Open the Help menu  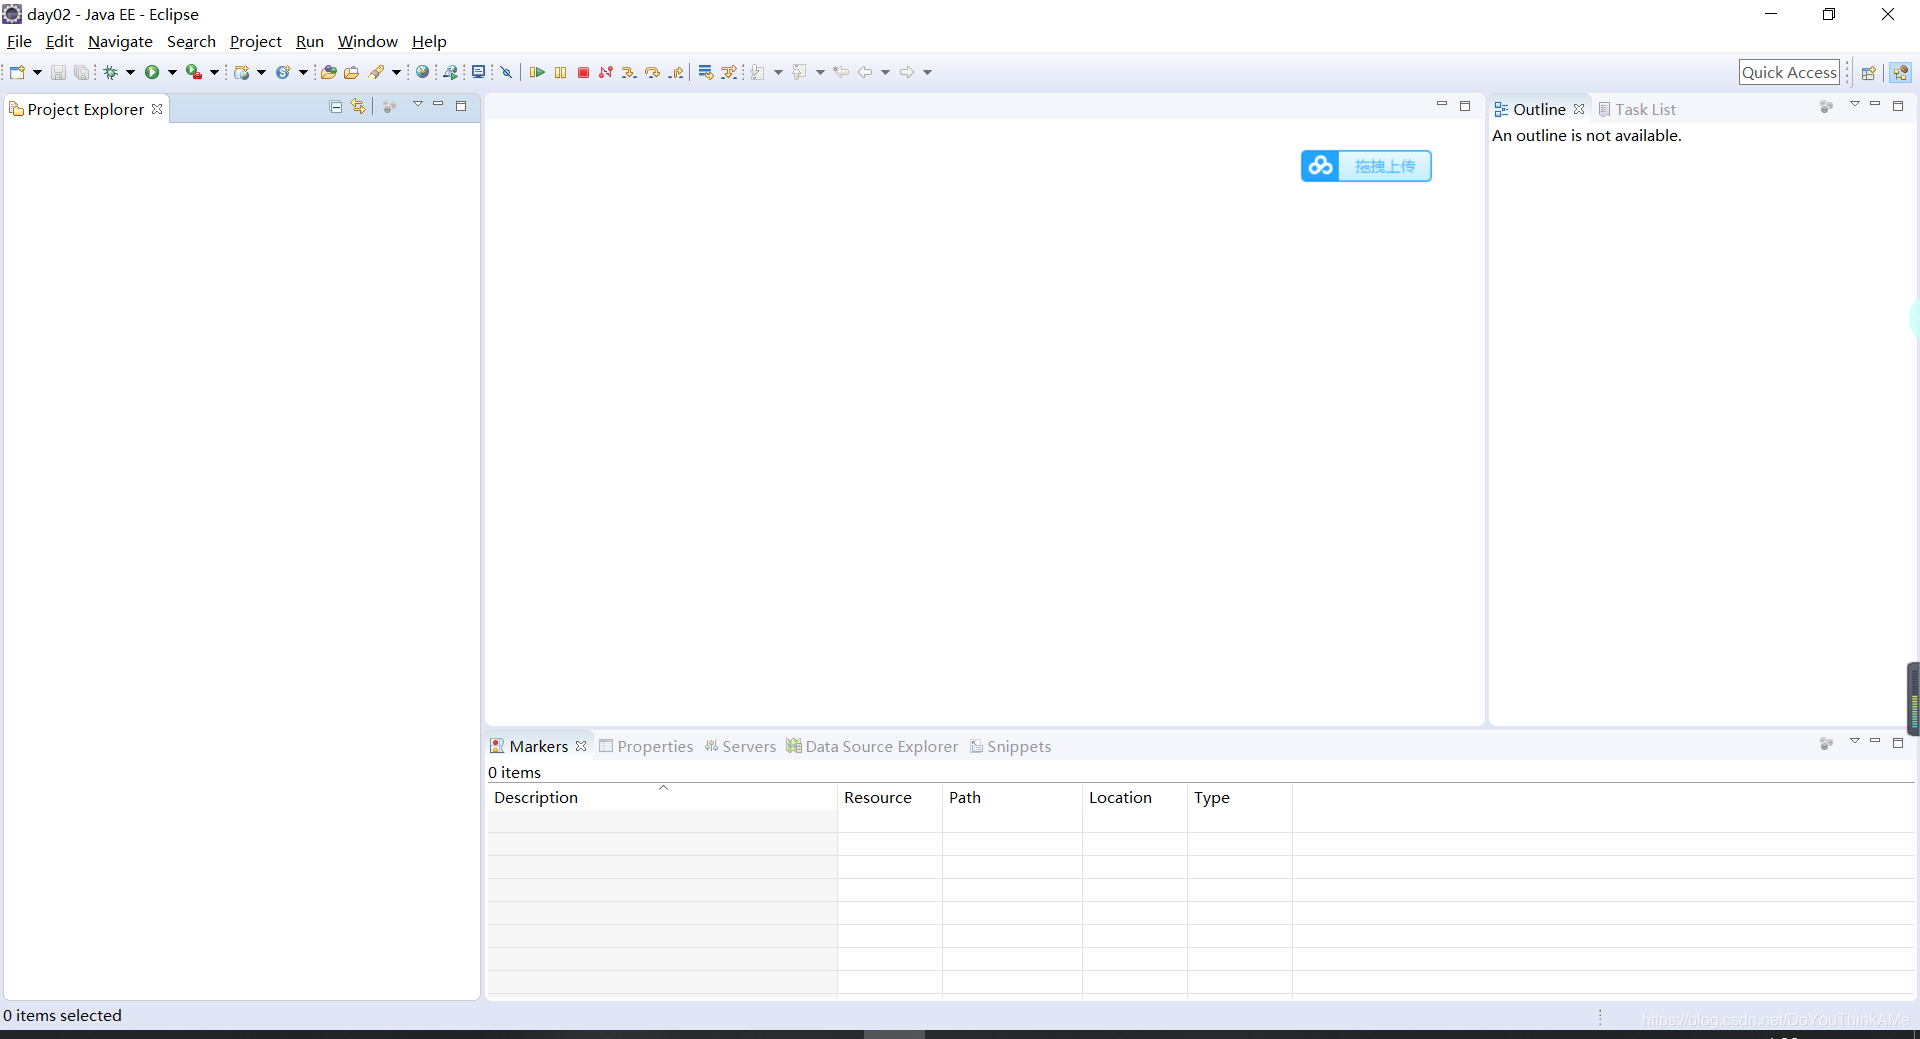pyautogui.click(x=429, y=41)
